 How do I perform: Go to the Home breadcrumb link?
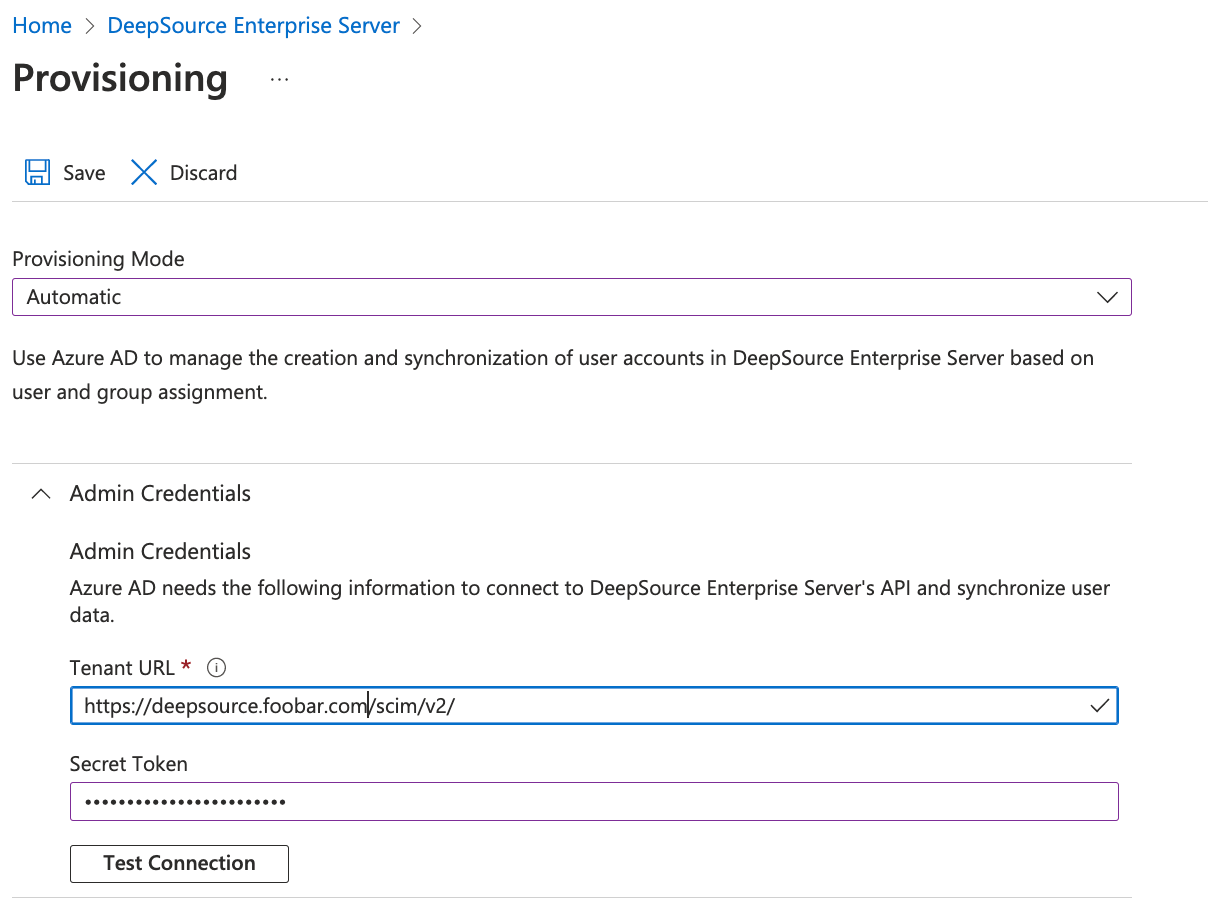[42, 26]
